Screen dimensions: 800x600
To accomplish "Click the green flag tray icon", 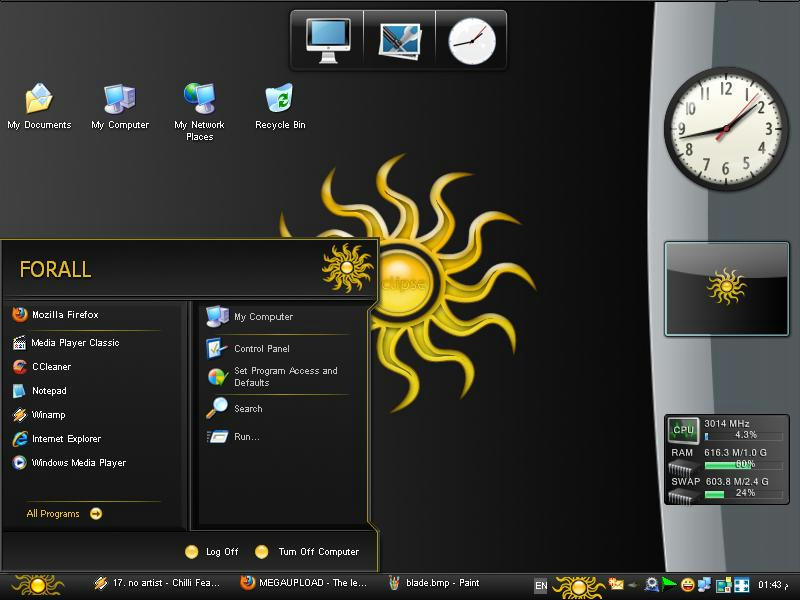I will (669, 584).
